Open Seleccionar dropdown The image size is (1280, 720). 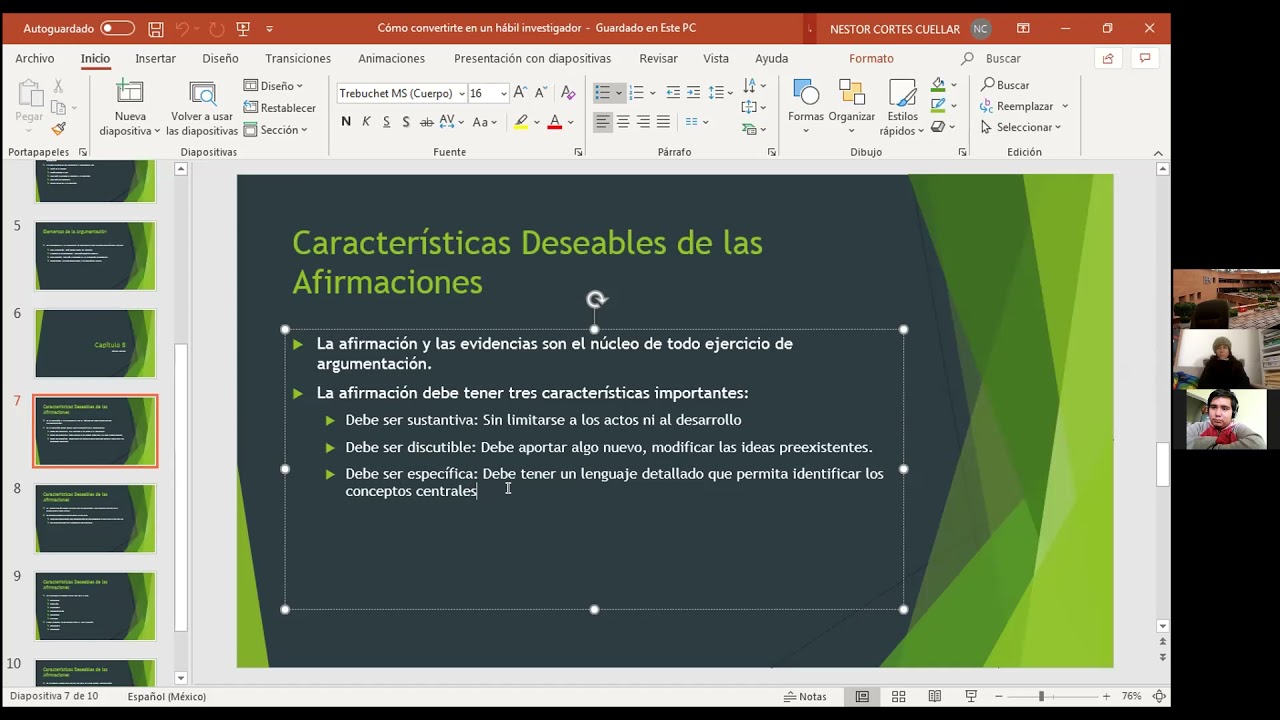(1021, 127)
